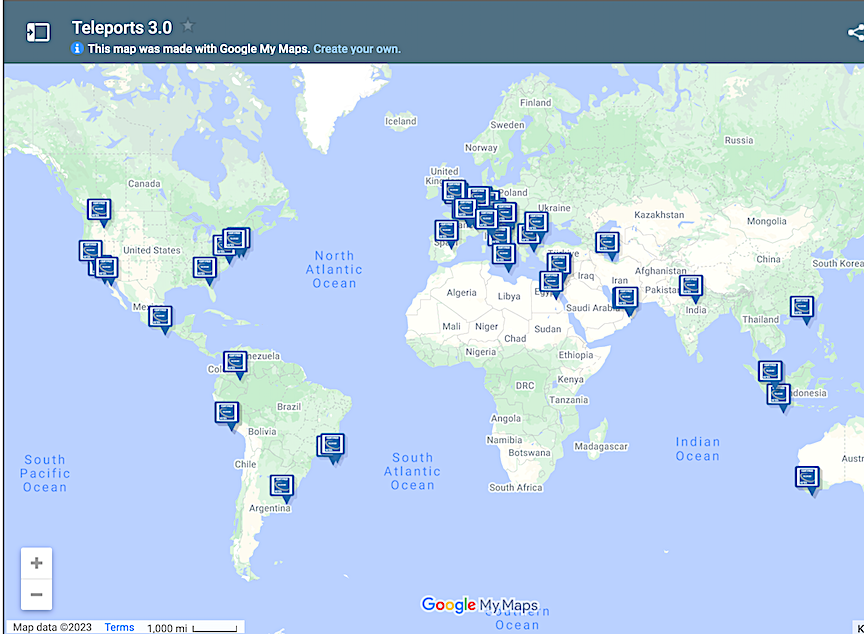Select the teleport marker near India
This screenshot has height=634, width=864.
(x=692, y=288)
